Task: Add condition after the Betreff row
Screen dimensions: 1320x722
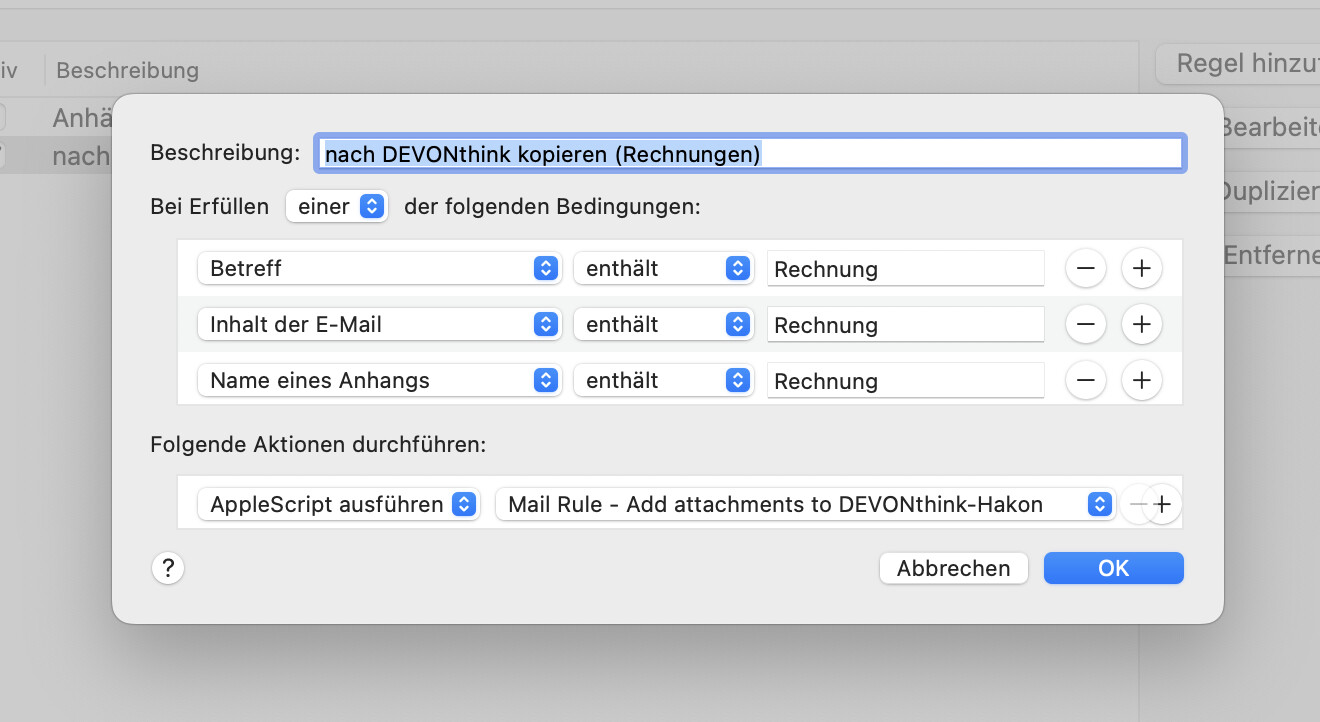Action: pos(1142,268)
